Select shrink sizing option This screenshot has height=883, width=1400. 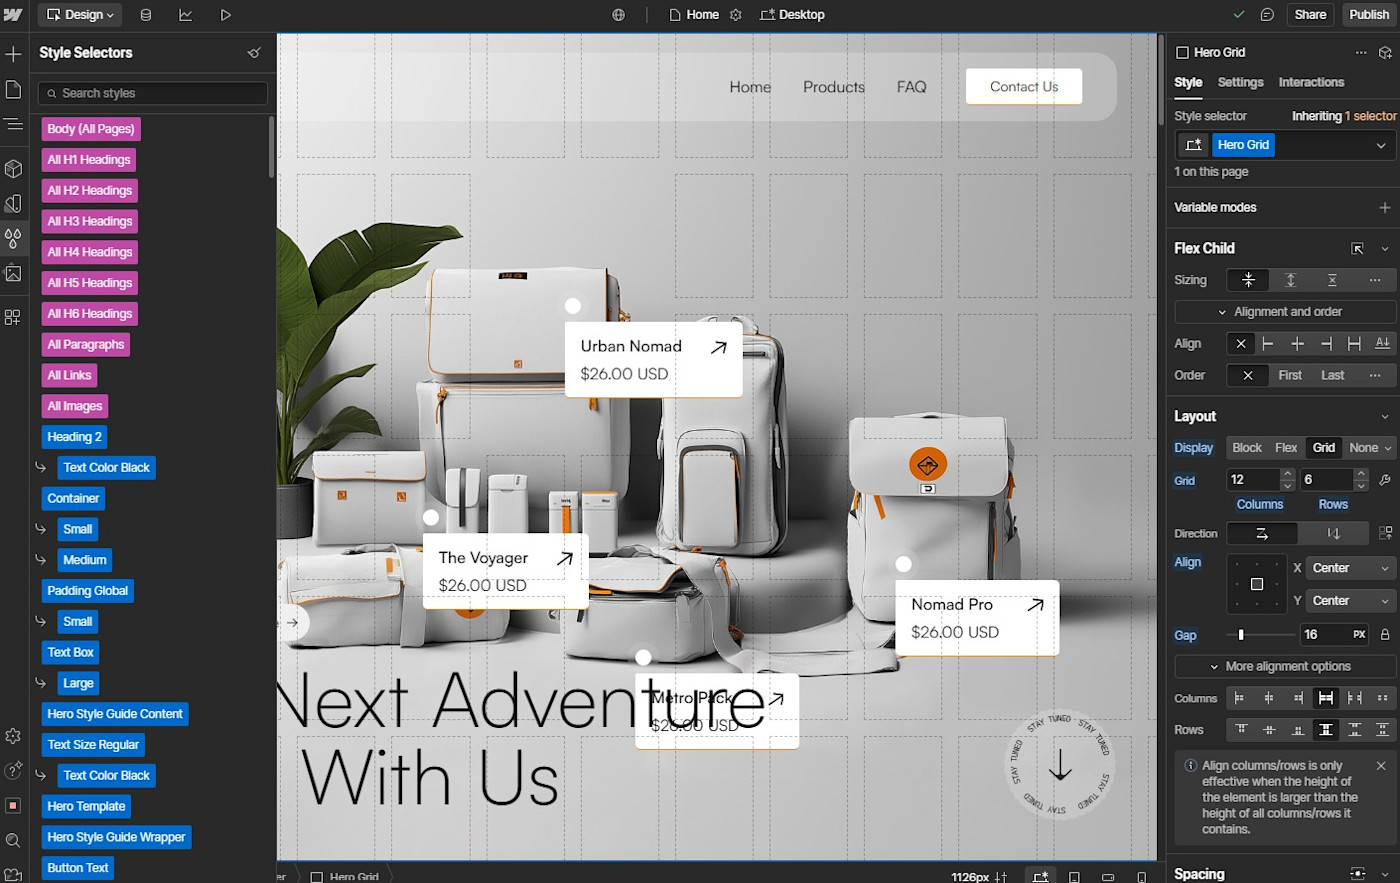[1248, 280]
